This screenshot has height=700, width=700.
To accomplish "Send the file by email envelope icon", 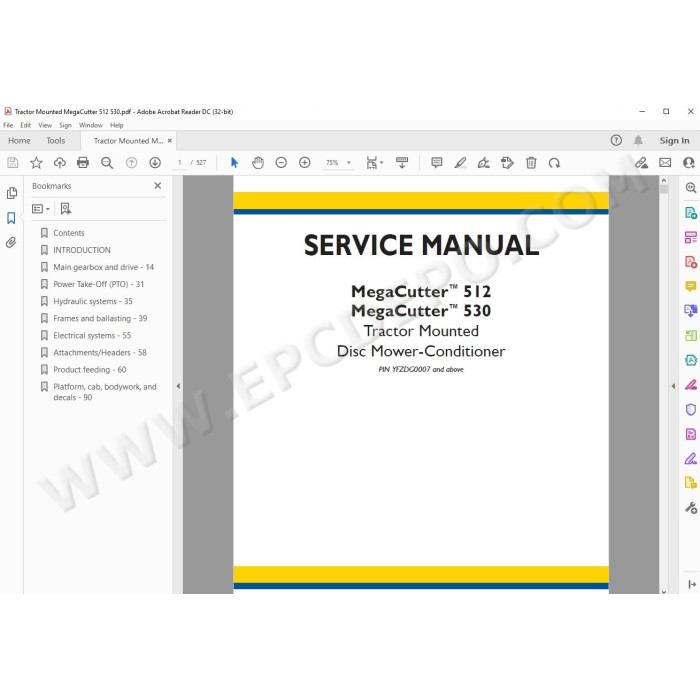I will tap(665, 163).
